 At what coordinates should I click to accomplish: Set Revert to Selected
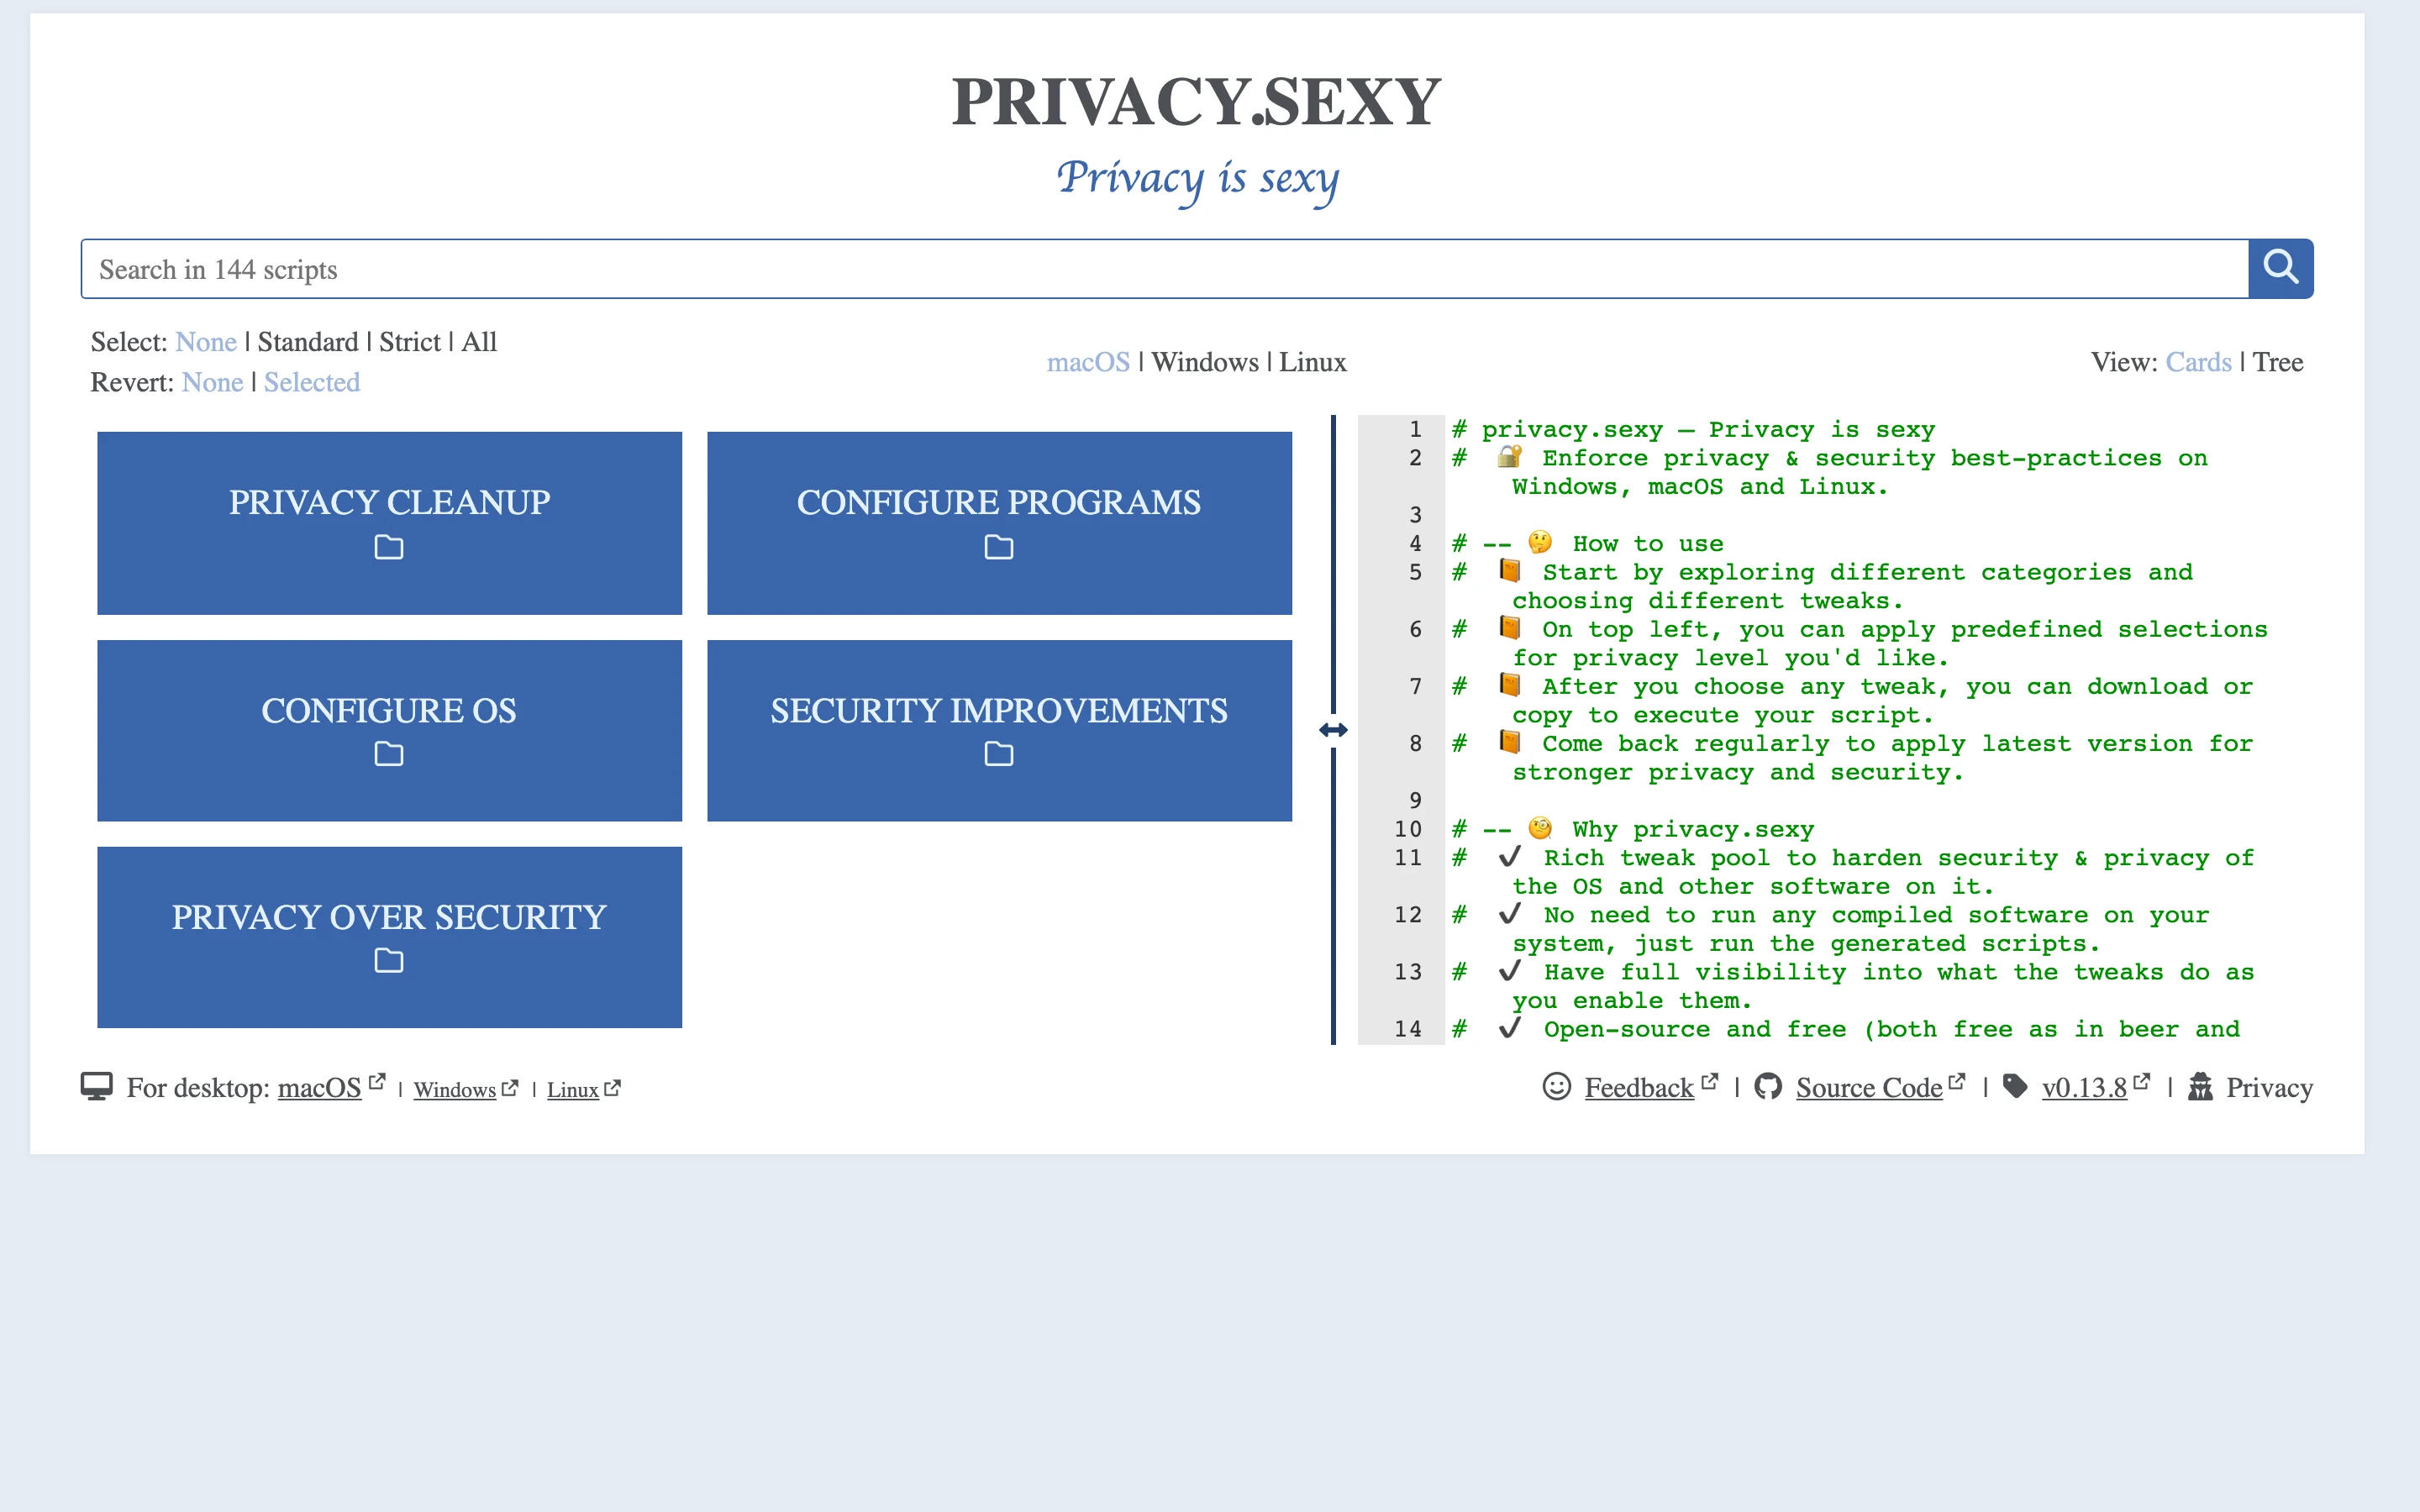[312, 382]
